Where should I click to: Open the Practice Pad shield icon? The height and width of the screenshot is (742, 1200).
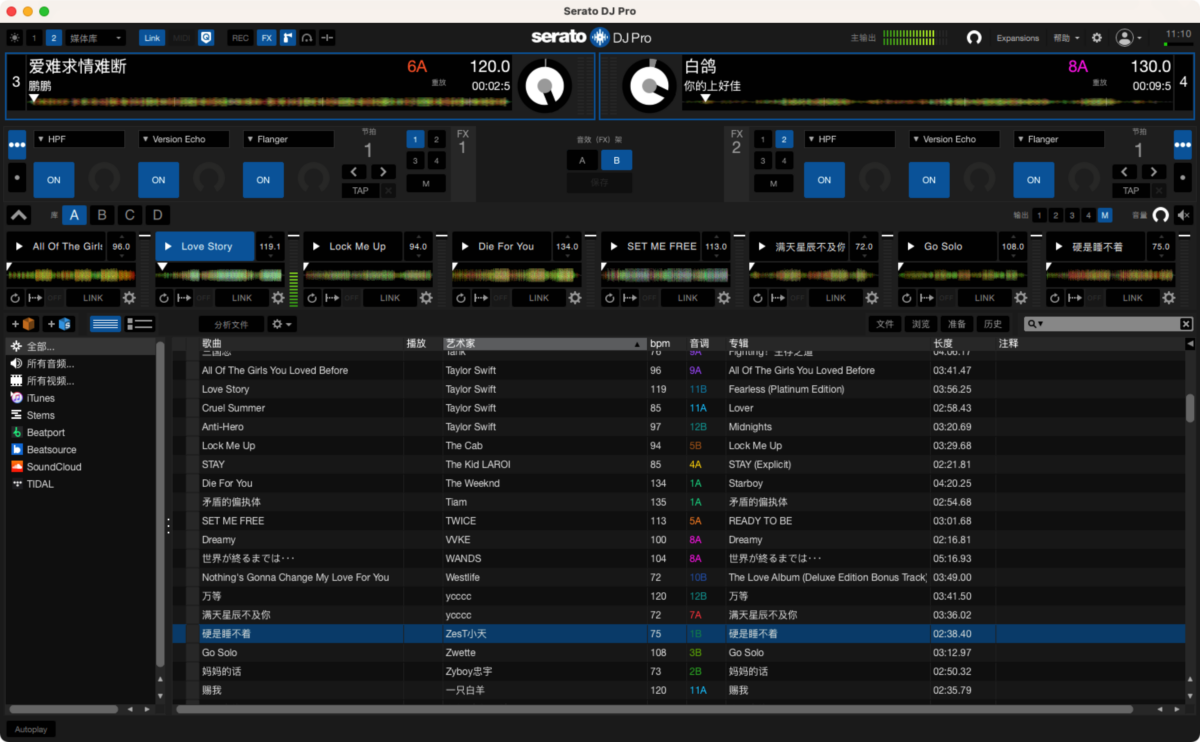click(206, 38)
